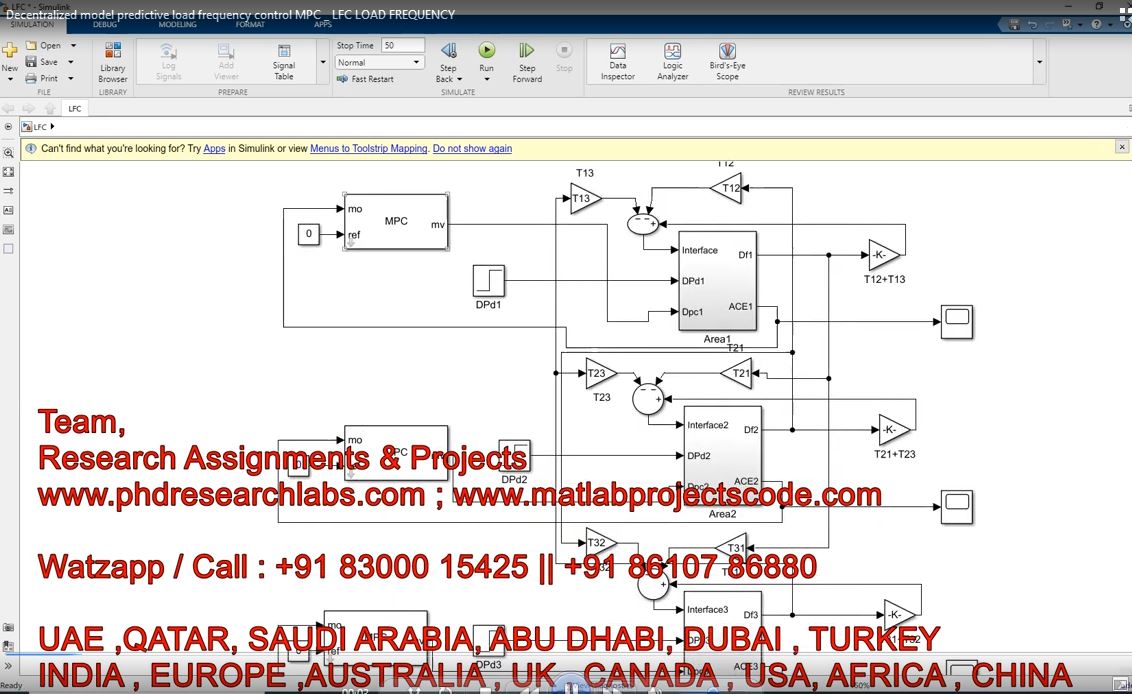Screen dimensions: 1132x694
Task: Open the Menus to Toolstrip Mapping link
Action: pos(369,149)
